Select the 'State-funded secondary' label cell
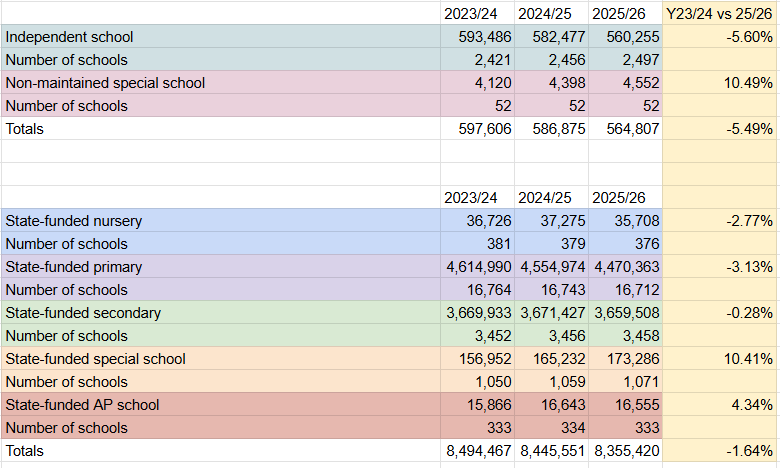780x468 pixels. click(221, 313)
